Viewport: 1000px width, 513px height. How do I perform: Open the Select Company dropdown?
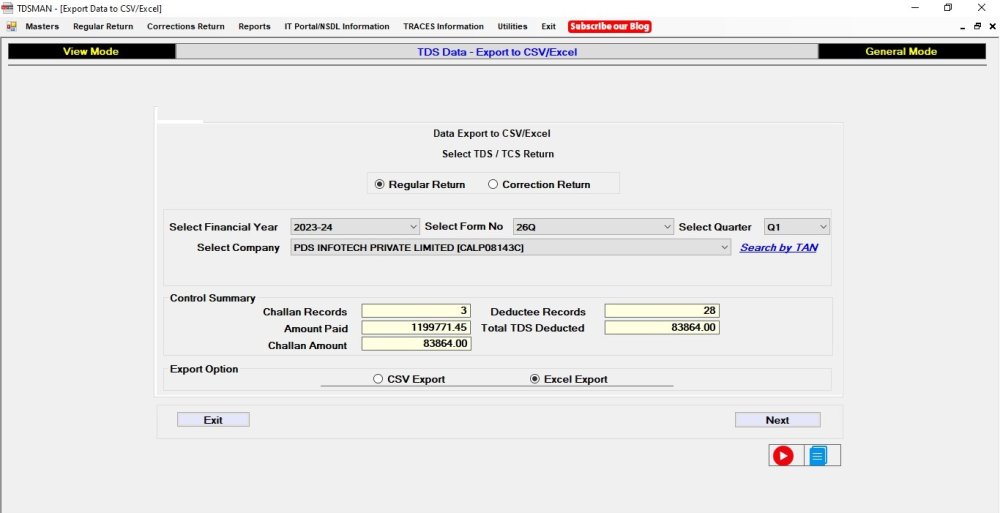pos(511,248)
